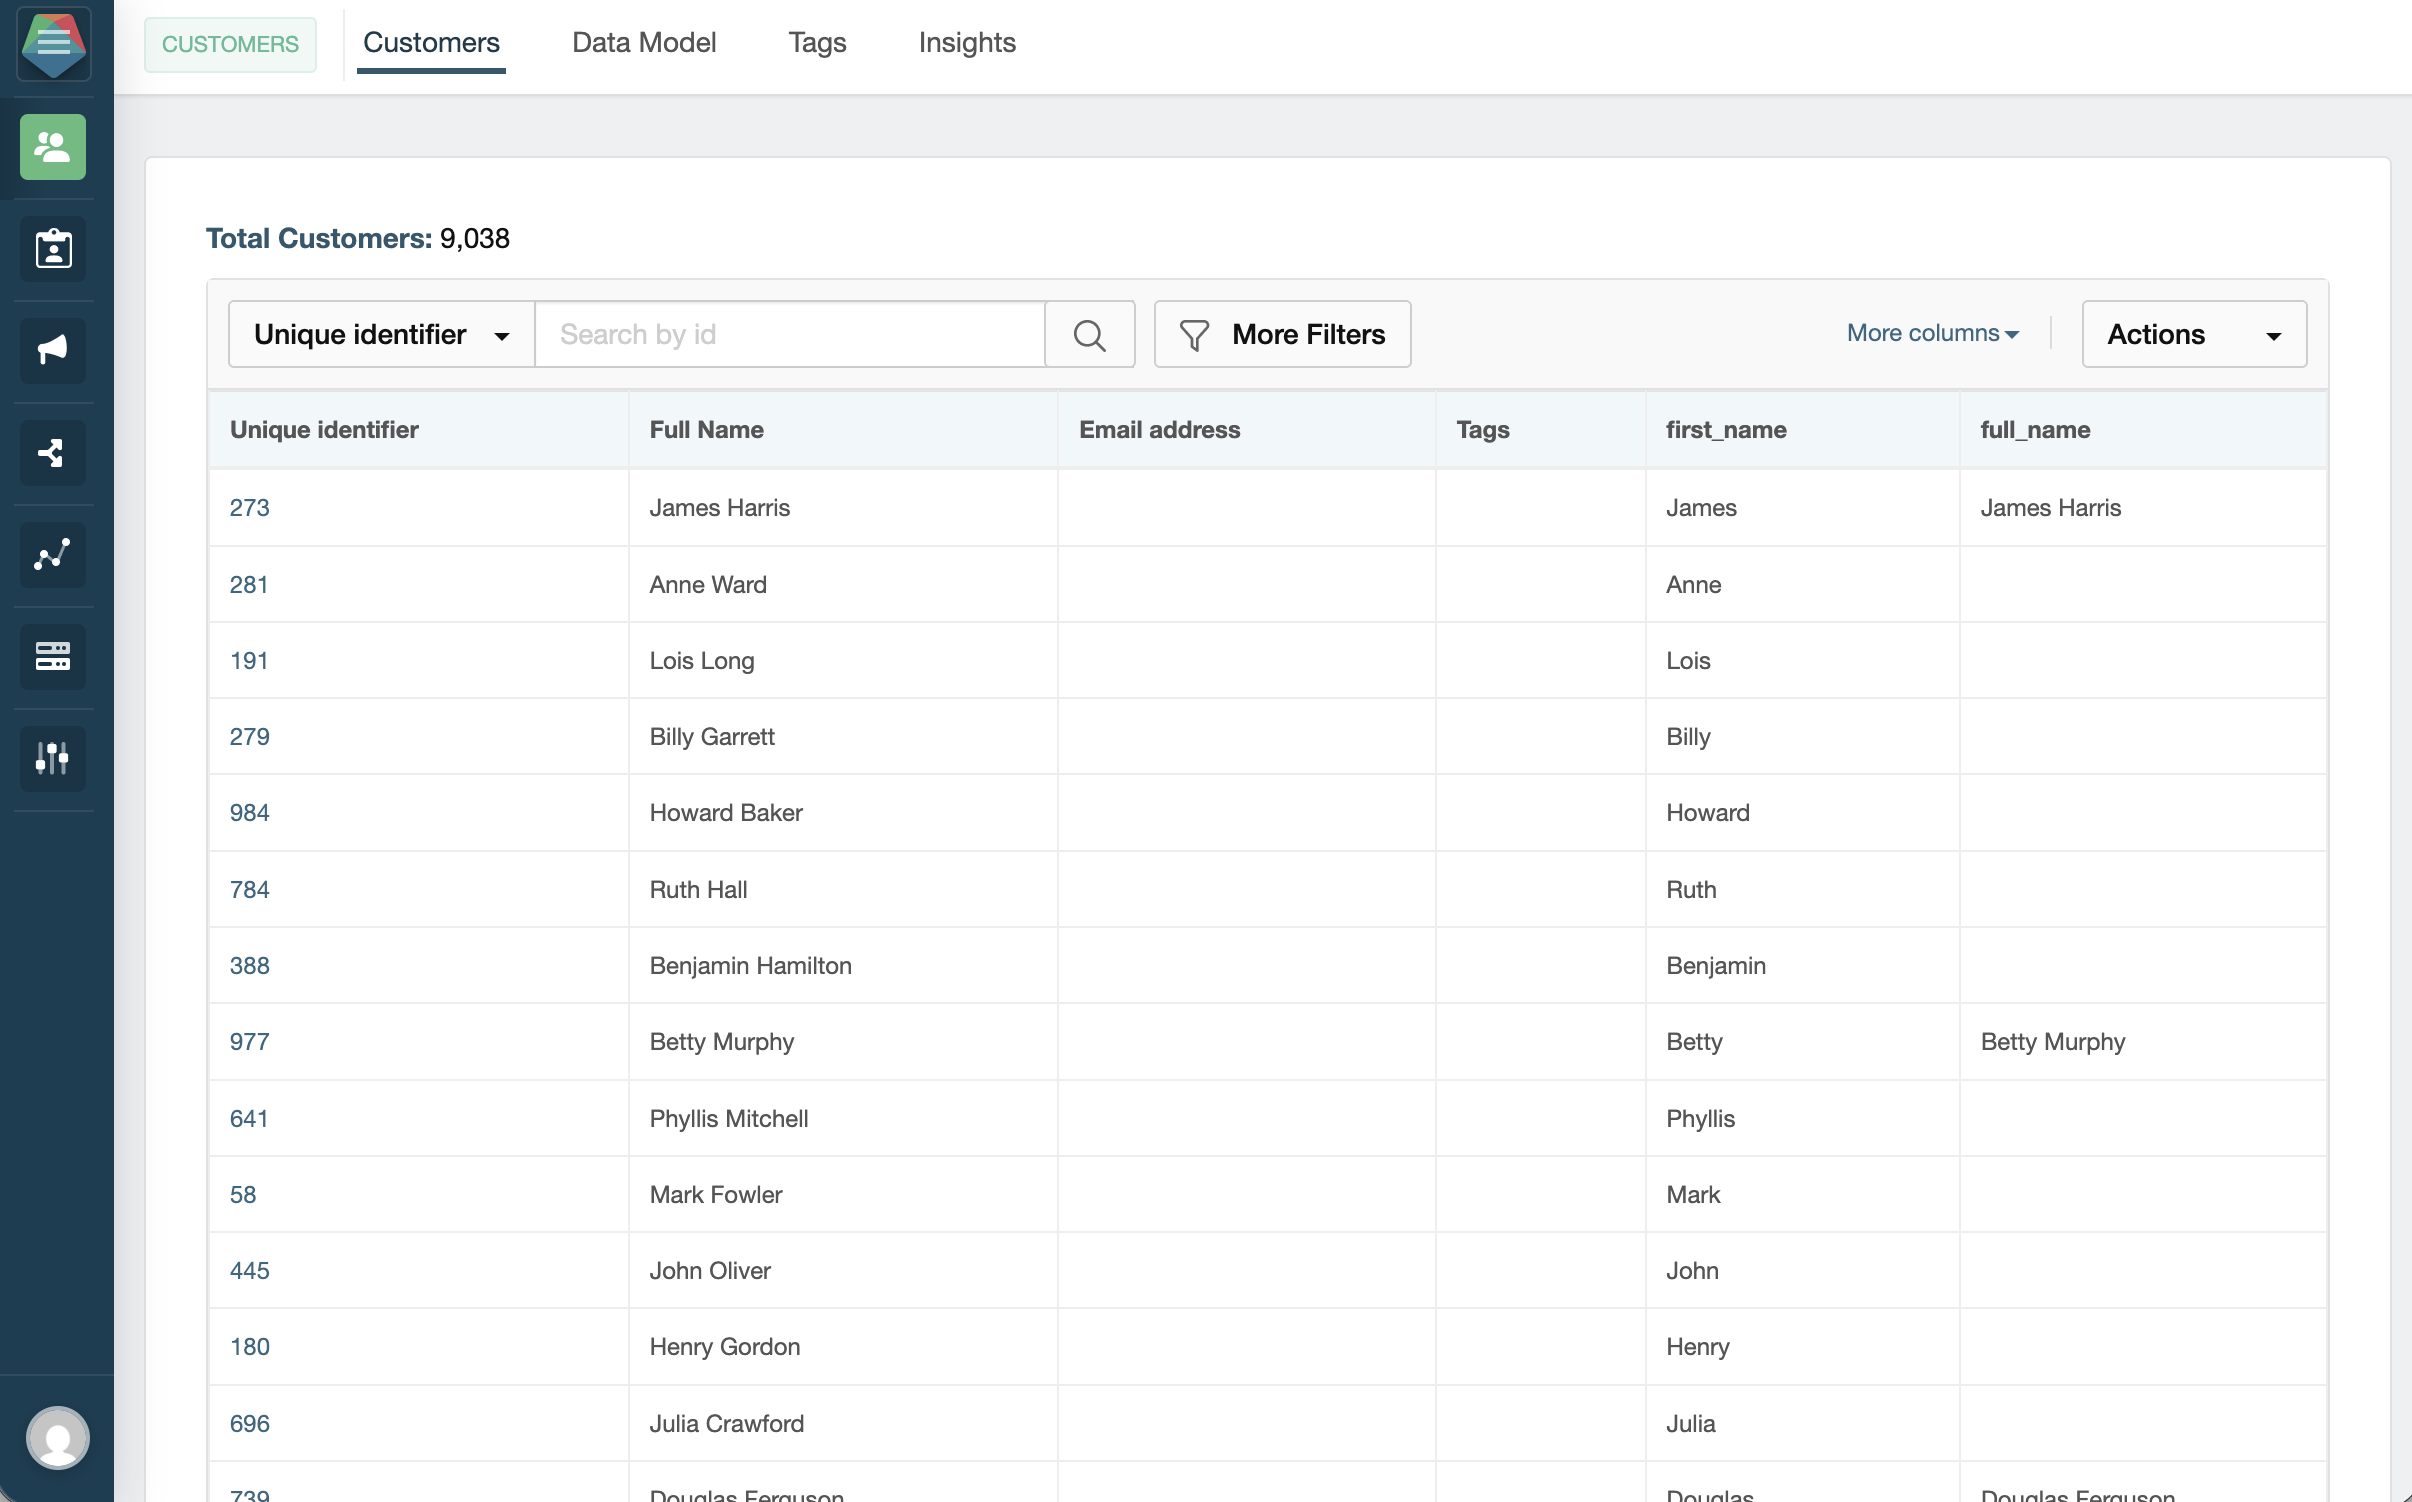Viewport: 2412px width, 1502px height.
Task: Click the magnifier search icon button
Action: (x=1089, y=334)
